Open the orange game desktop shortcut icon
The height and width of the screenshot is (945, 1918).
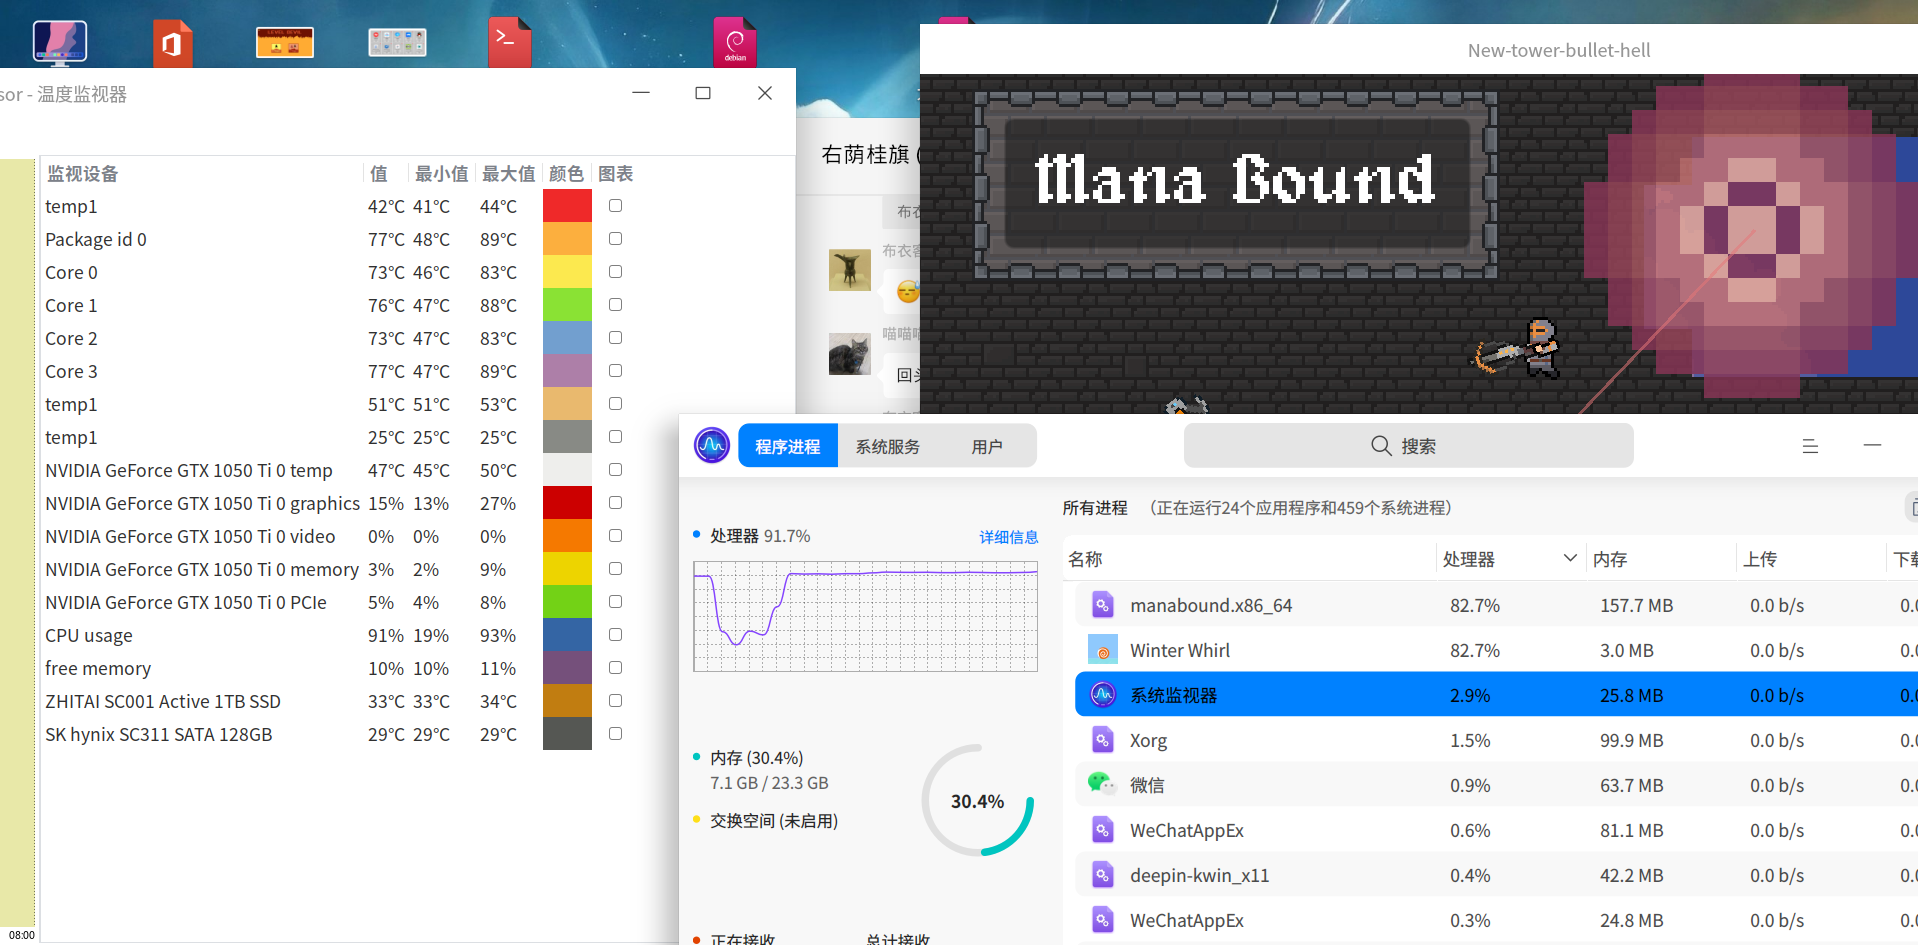click(x=285, y=42)
